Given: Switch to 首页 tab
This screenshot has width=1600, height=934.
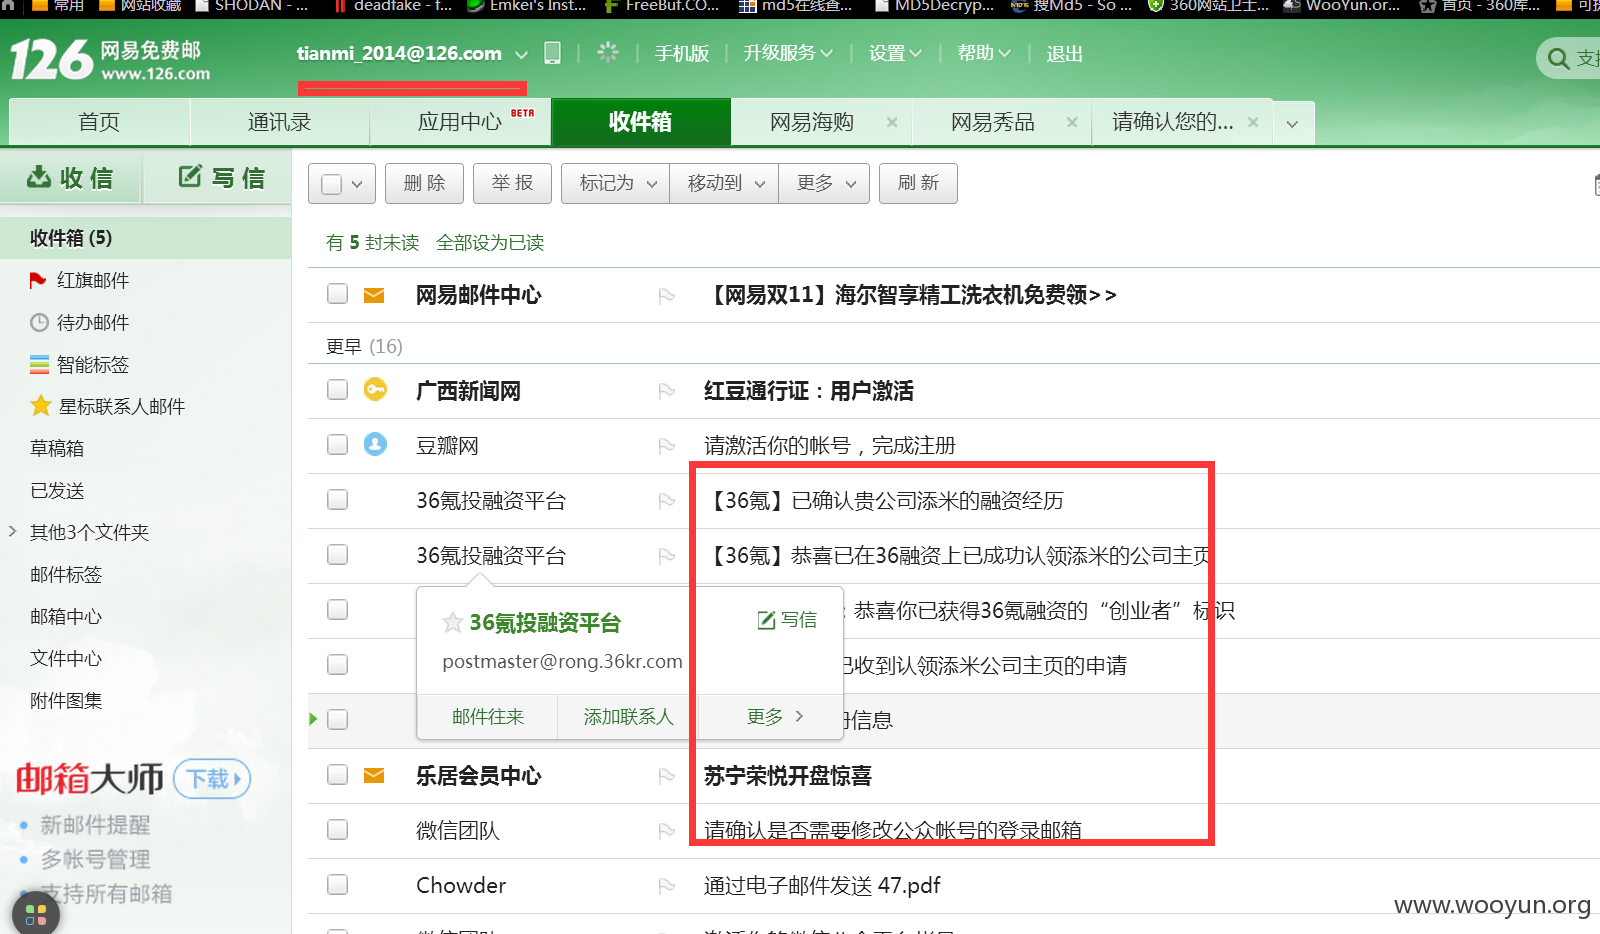Looking at the screenshot, I should (x=99, y=122).
